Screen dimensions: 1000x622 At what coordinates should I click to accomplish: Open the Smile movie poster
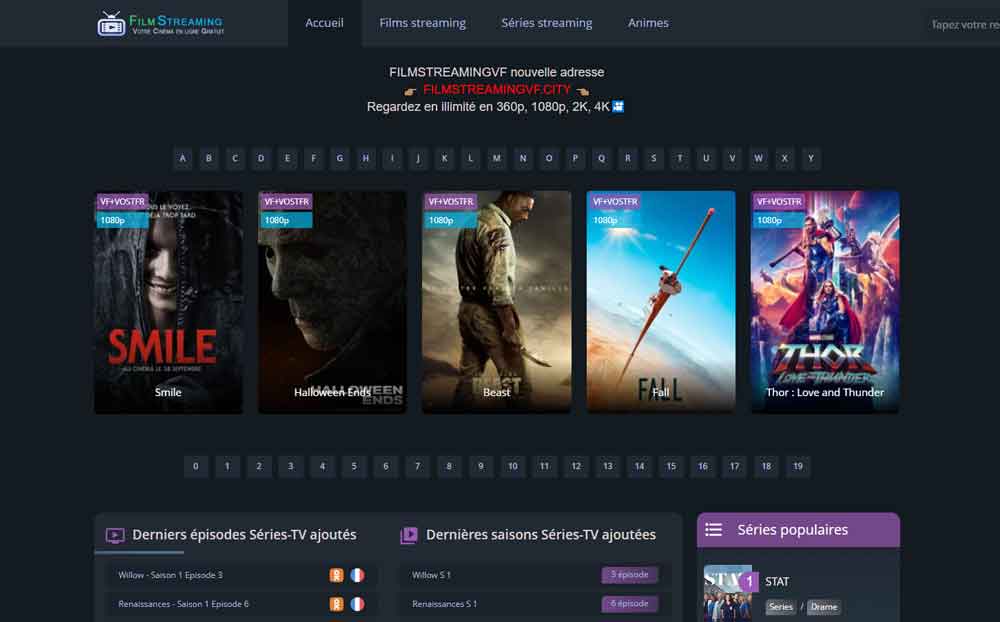pos(168,302)
